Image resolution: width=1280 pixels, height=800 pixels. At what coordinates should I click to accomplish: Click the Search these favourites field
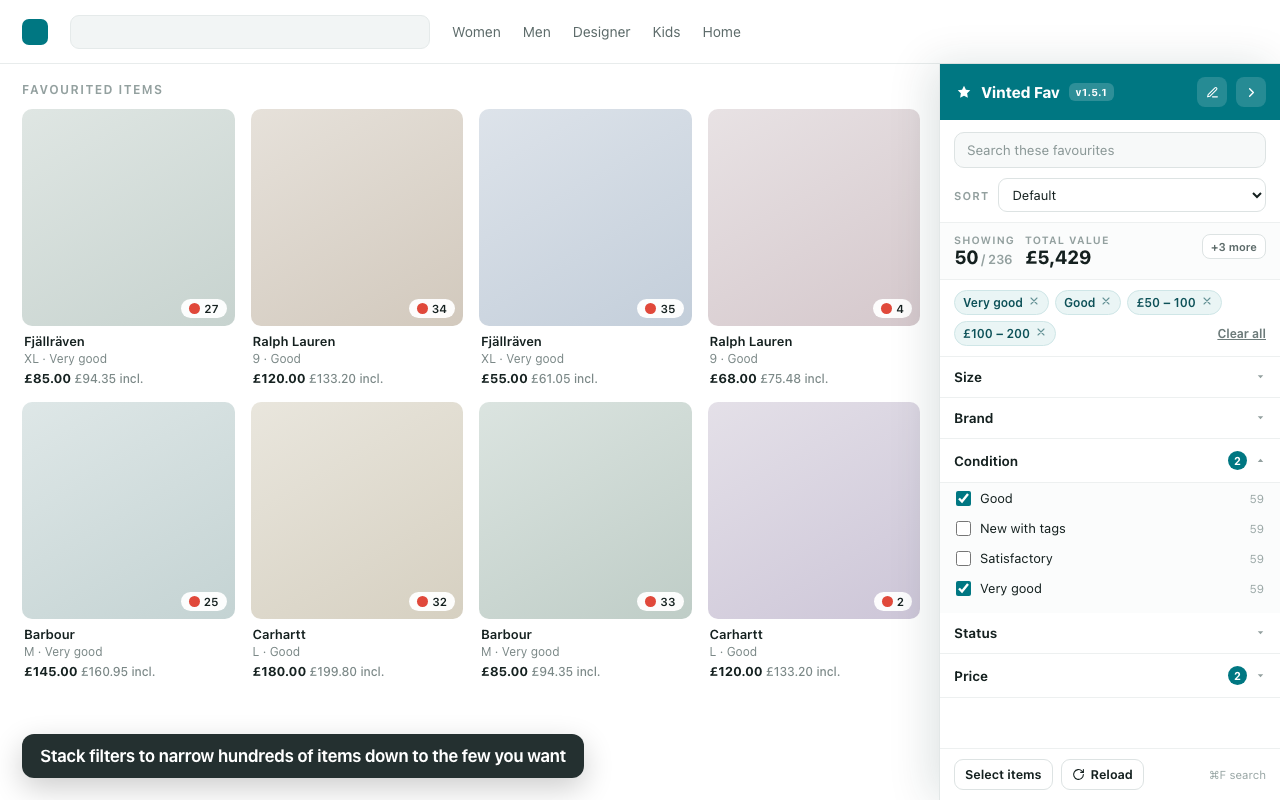[x=1110, y=150]
